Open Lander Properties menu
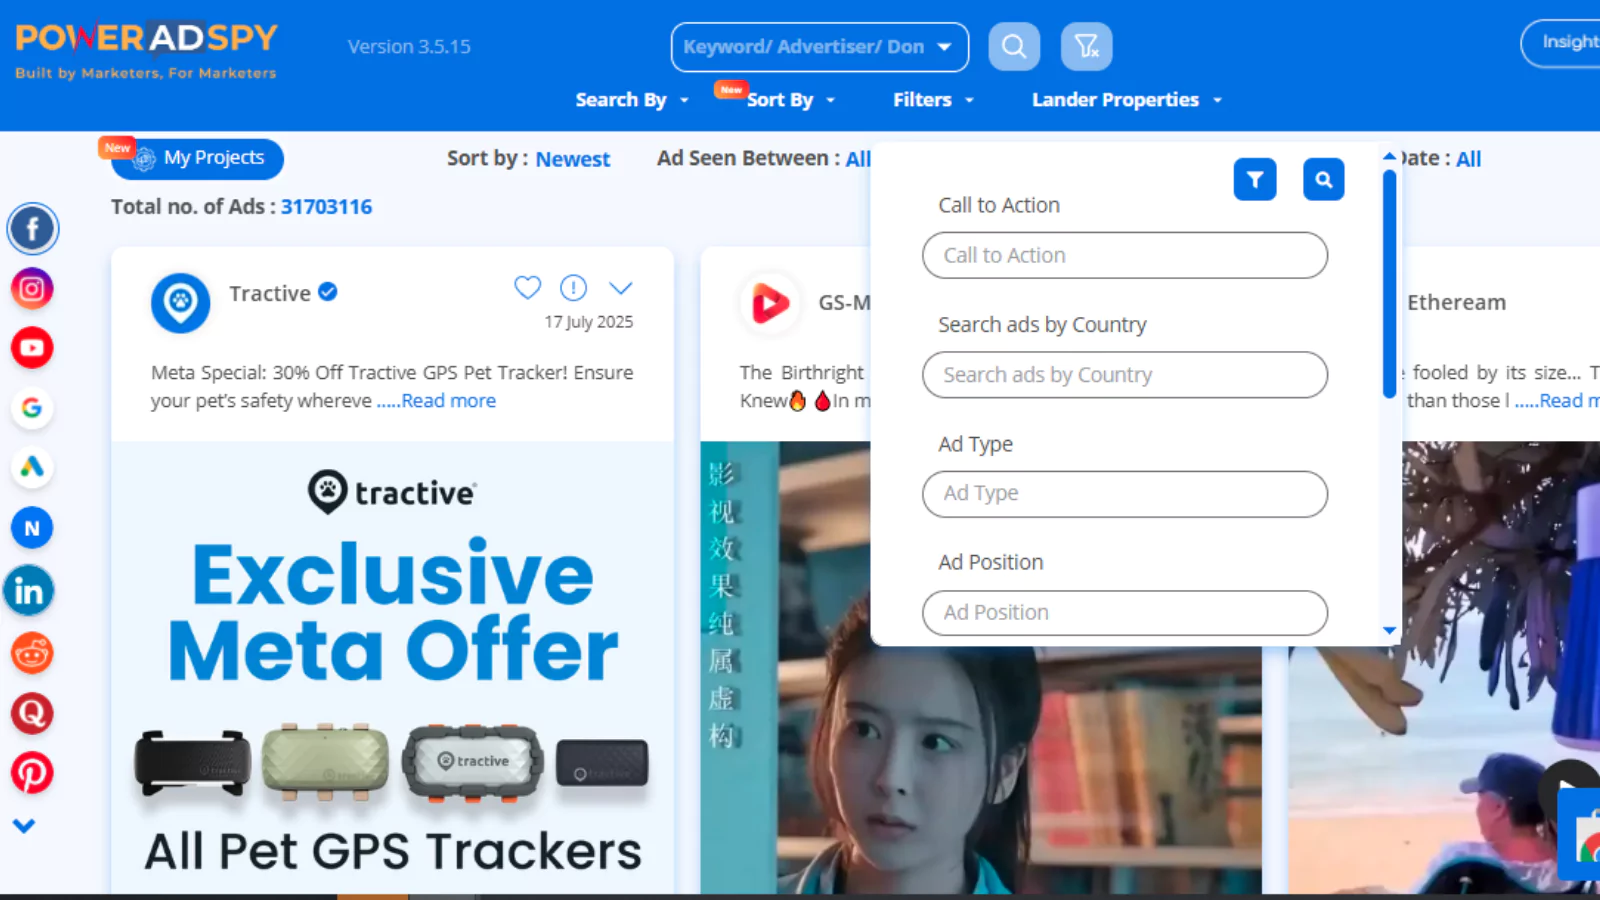The height and width of the screenshot is (900, 1600). [1127, 100]
